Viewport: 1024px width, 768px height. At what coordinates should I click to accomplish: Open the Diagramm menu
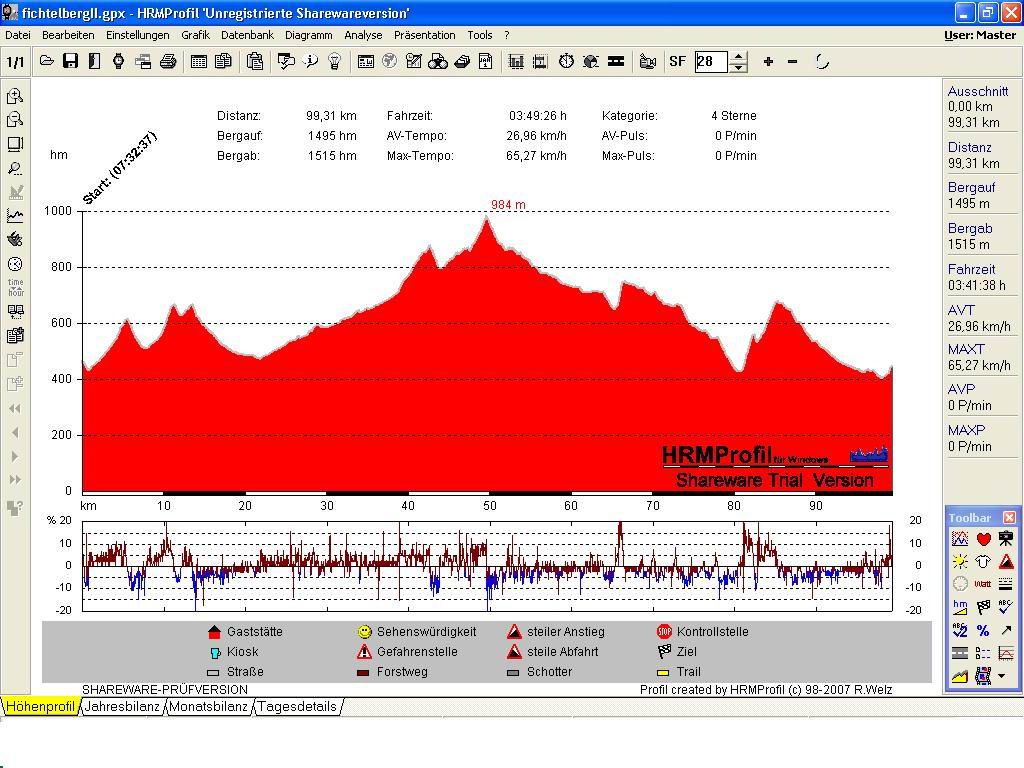[308, 35]
